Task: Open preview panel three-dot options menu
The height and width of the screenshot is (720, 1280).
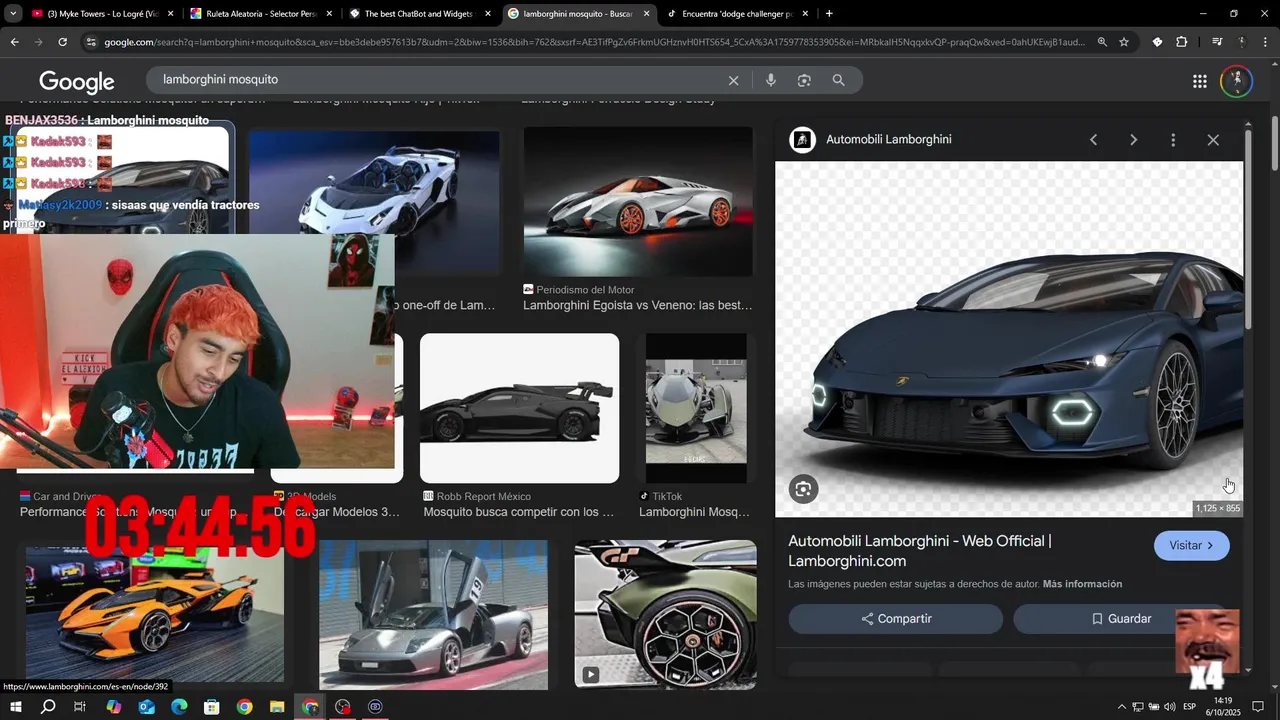Action: pos(1173,140)
